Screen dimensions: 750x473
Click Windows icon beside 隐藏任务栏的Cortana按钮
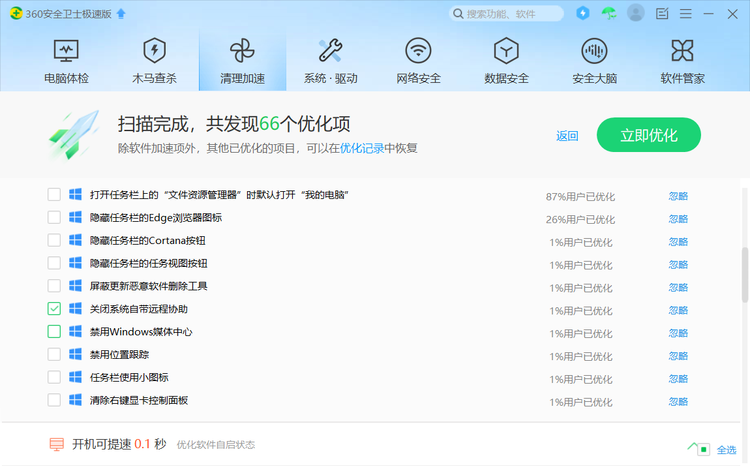[75, 240]
